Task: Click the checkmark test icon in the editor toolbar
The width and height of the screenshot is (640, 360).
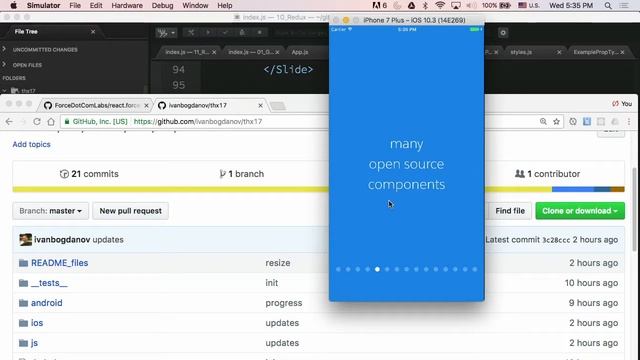Action: [225, 33]
